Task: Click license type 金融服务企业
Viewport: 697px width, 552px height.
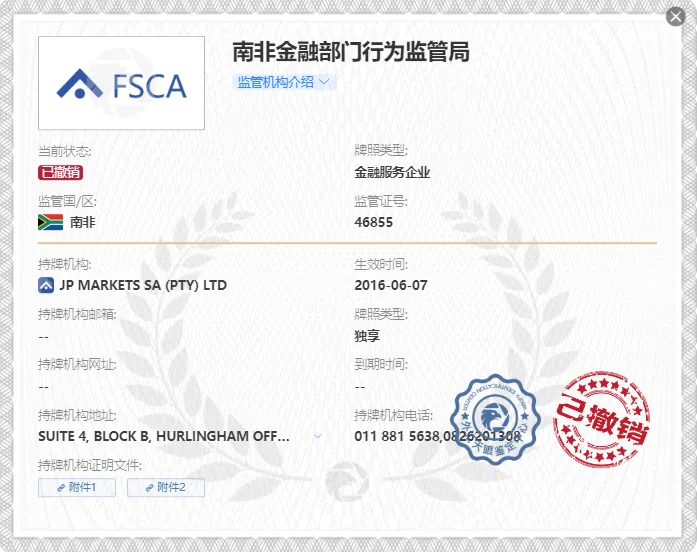Action: pyautogui.click(x=392, y=172)
